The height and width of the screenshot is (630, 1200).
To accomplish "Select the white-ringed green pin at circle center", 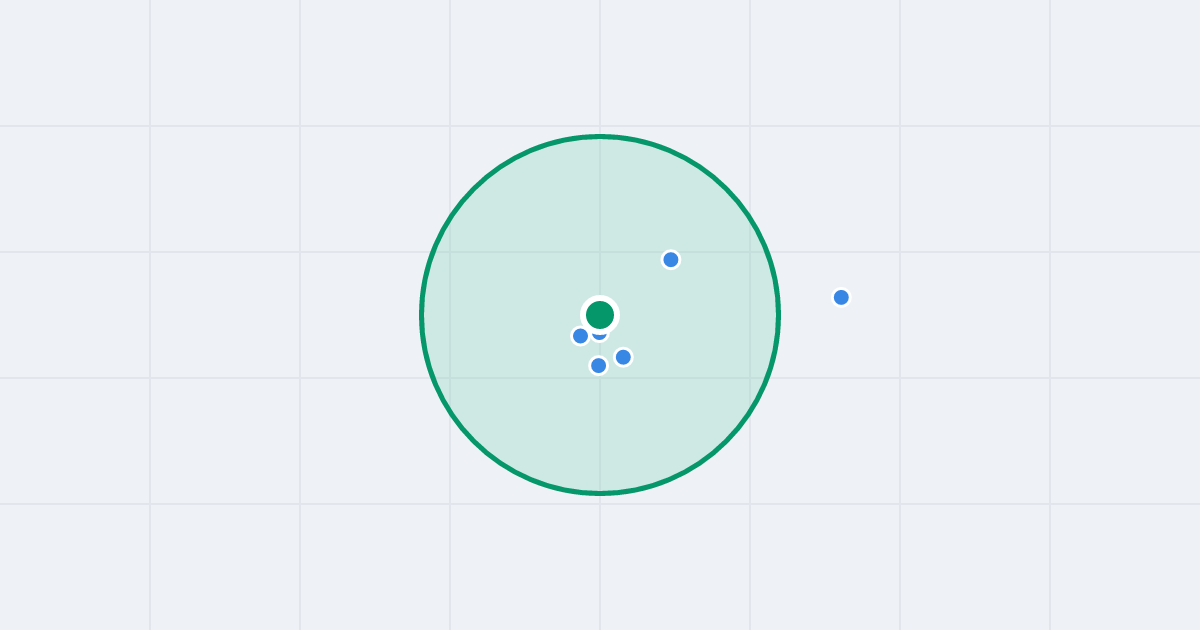I will [x=600, y=315].
